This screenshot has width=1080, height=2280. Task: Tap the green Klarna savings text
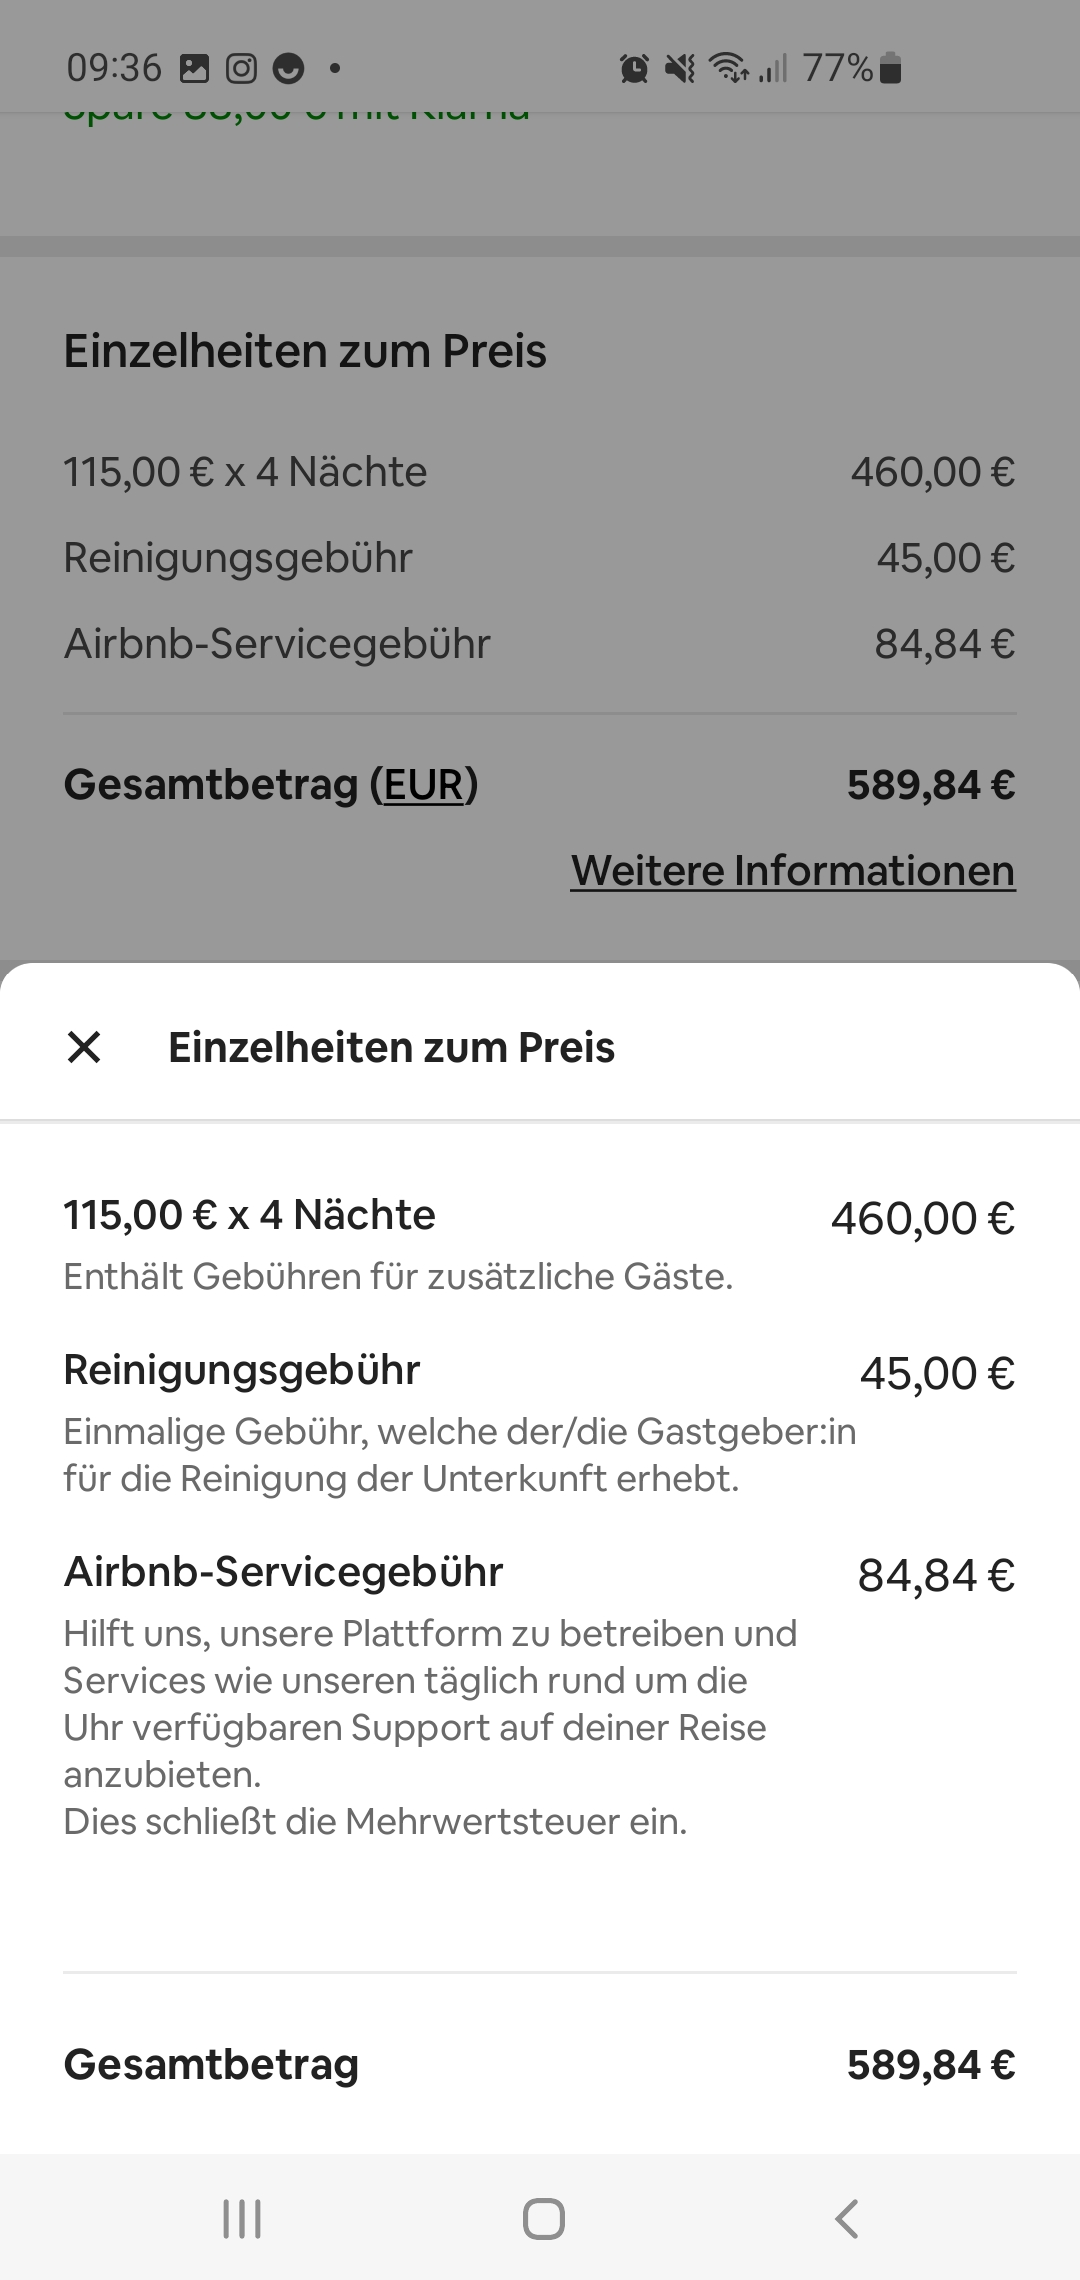coord(296,112)
